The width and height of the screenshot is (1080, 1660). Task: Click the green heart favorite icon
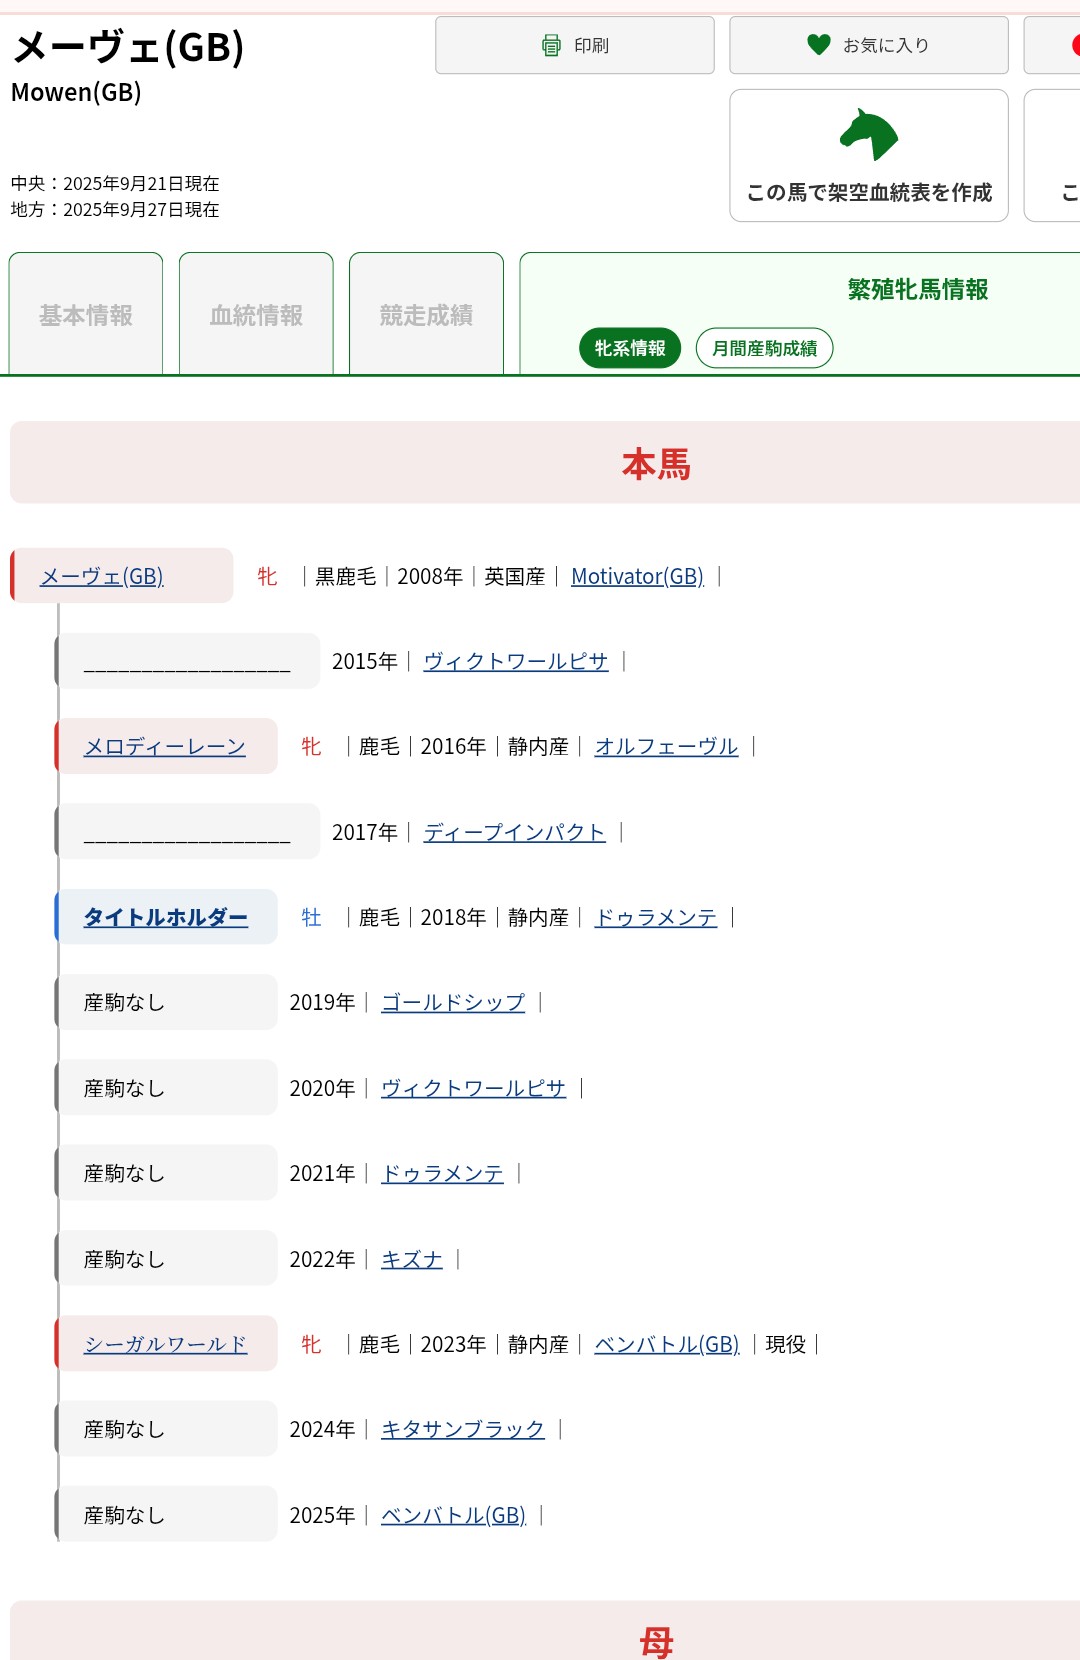tap(819, 45)
